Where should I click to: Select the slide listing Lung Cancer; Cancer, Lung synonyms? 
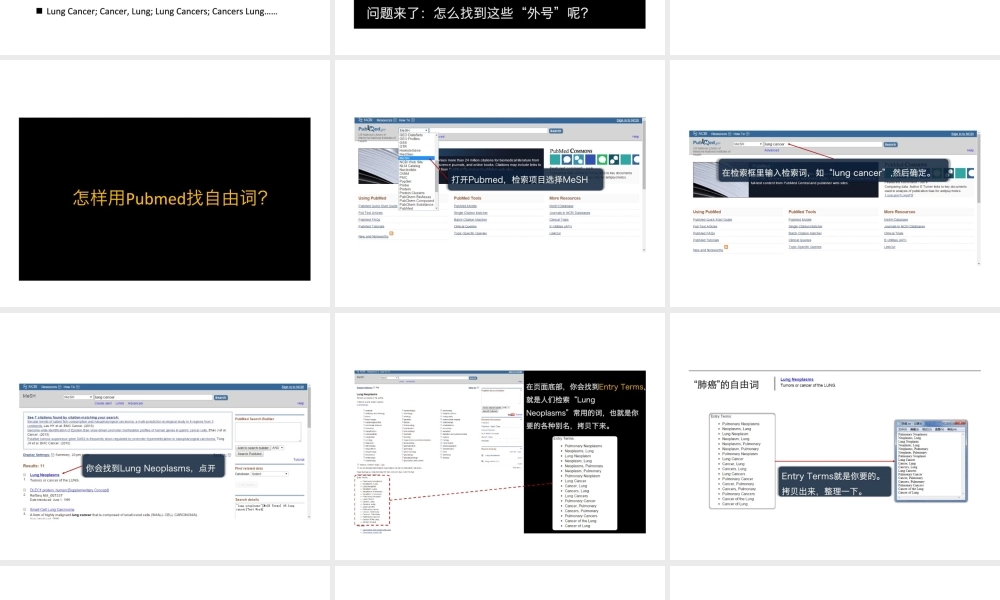point(164,14)
